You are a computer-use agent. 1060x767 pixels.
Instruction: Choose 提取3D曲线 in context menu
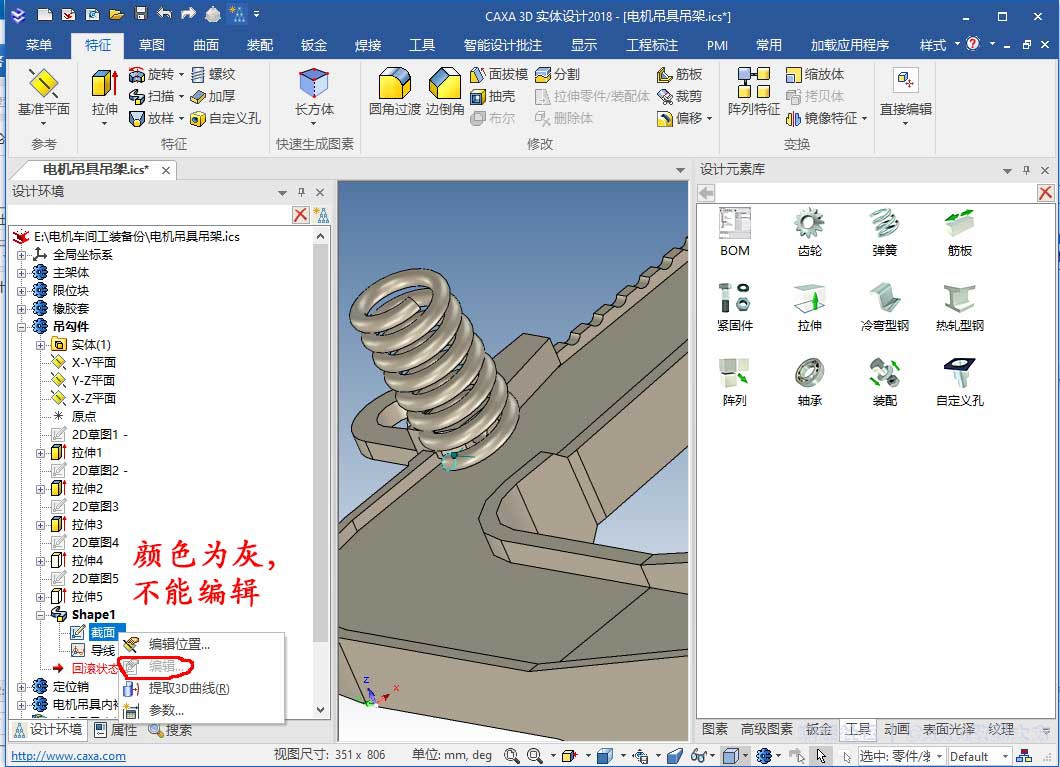point(202,689)
